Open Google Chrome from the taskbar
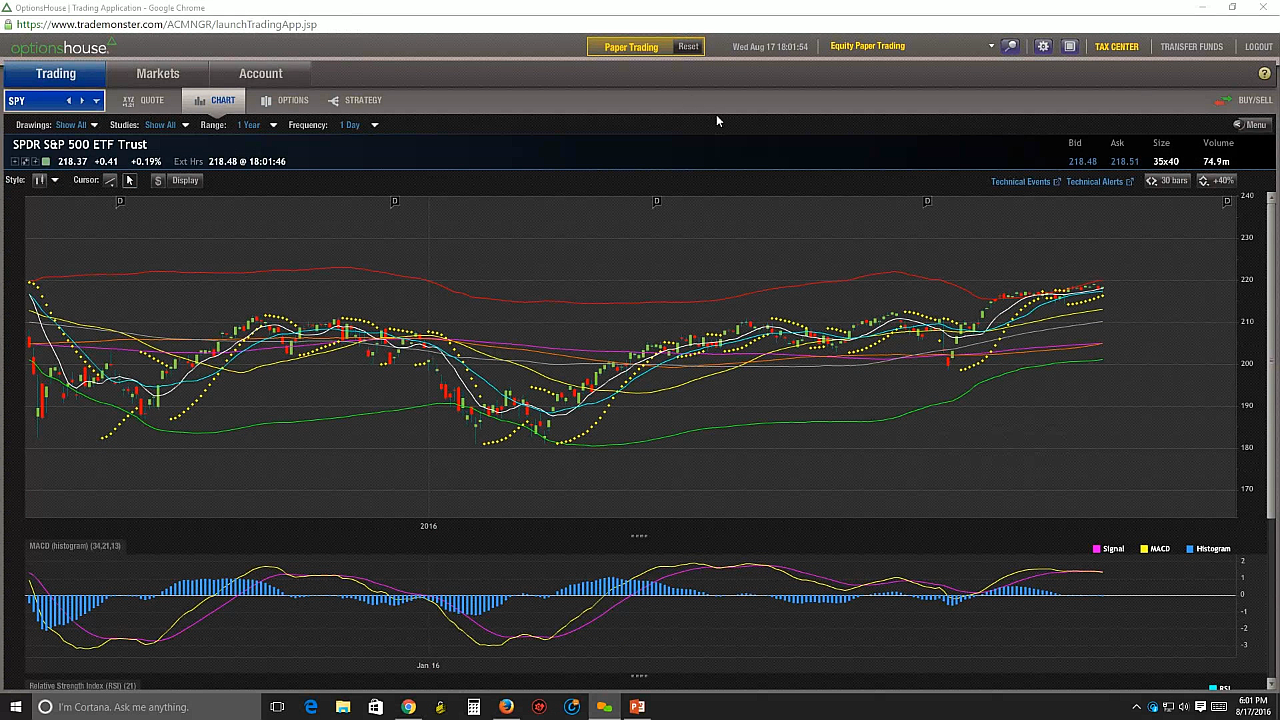The height and width of the screenshot is (720, 1280). (408, 707)
